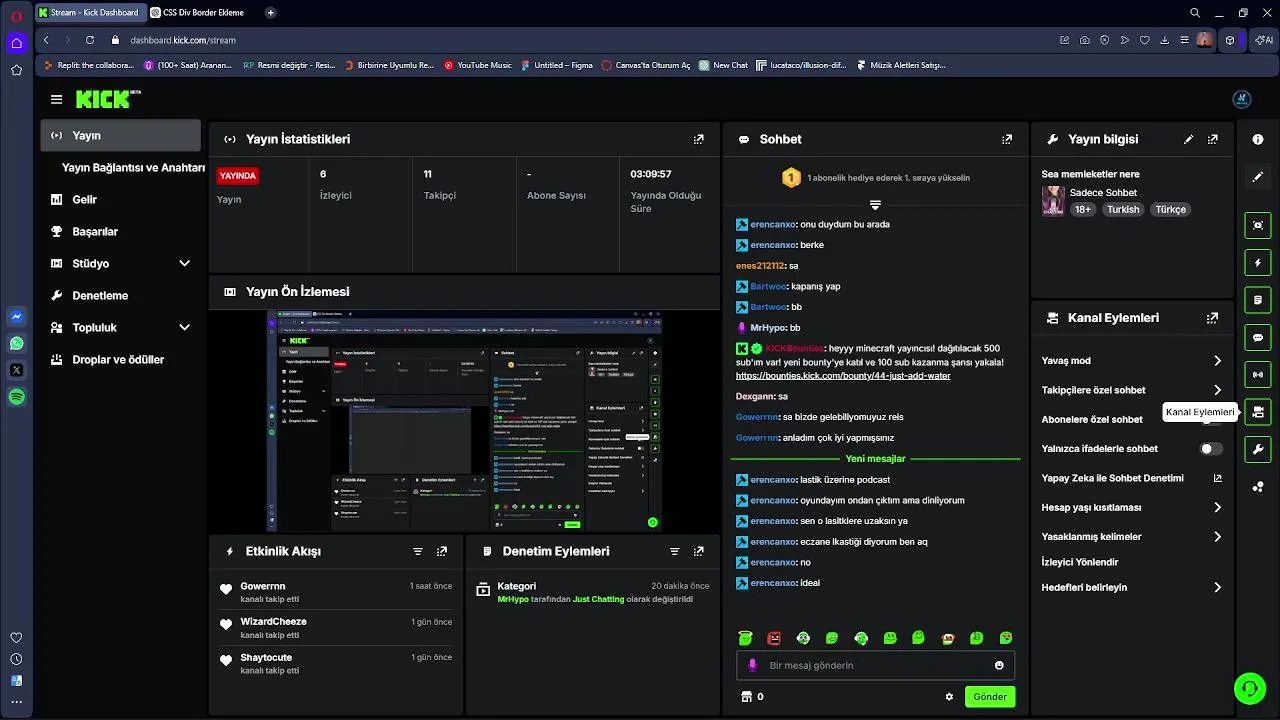Toggle the Kanal Eylemleri widget icon
The width and height of the screenshot is (1280, 720).
pyautogui.click(x=1258, y=412)
